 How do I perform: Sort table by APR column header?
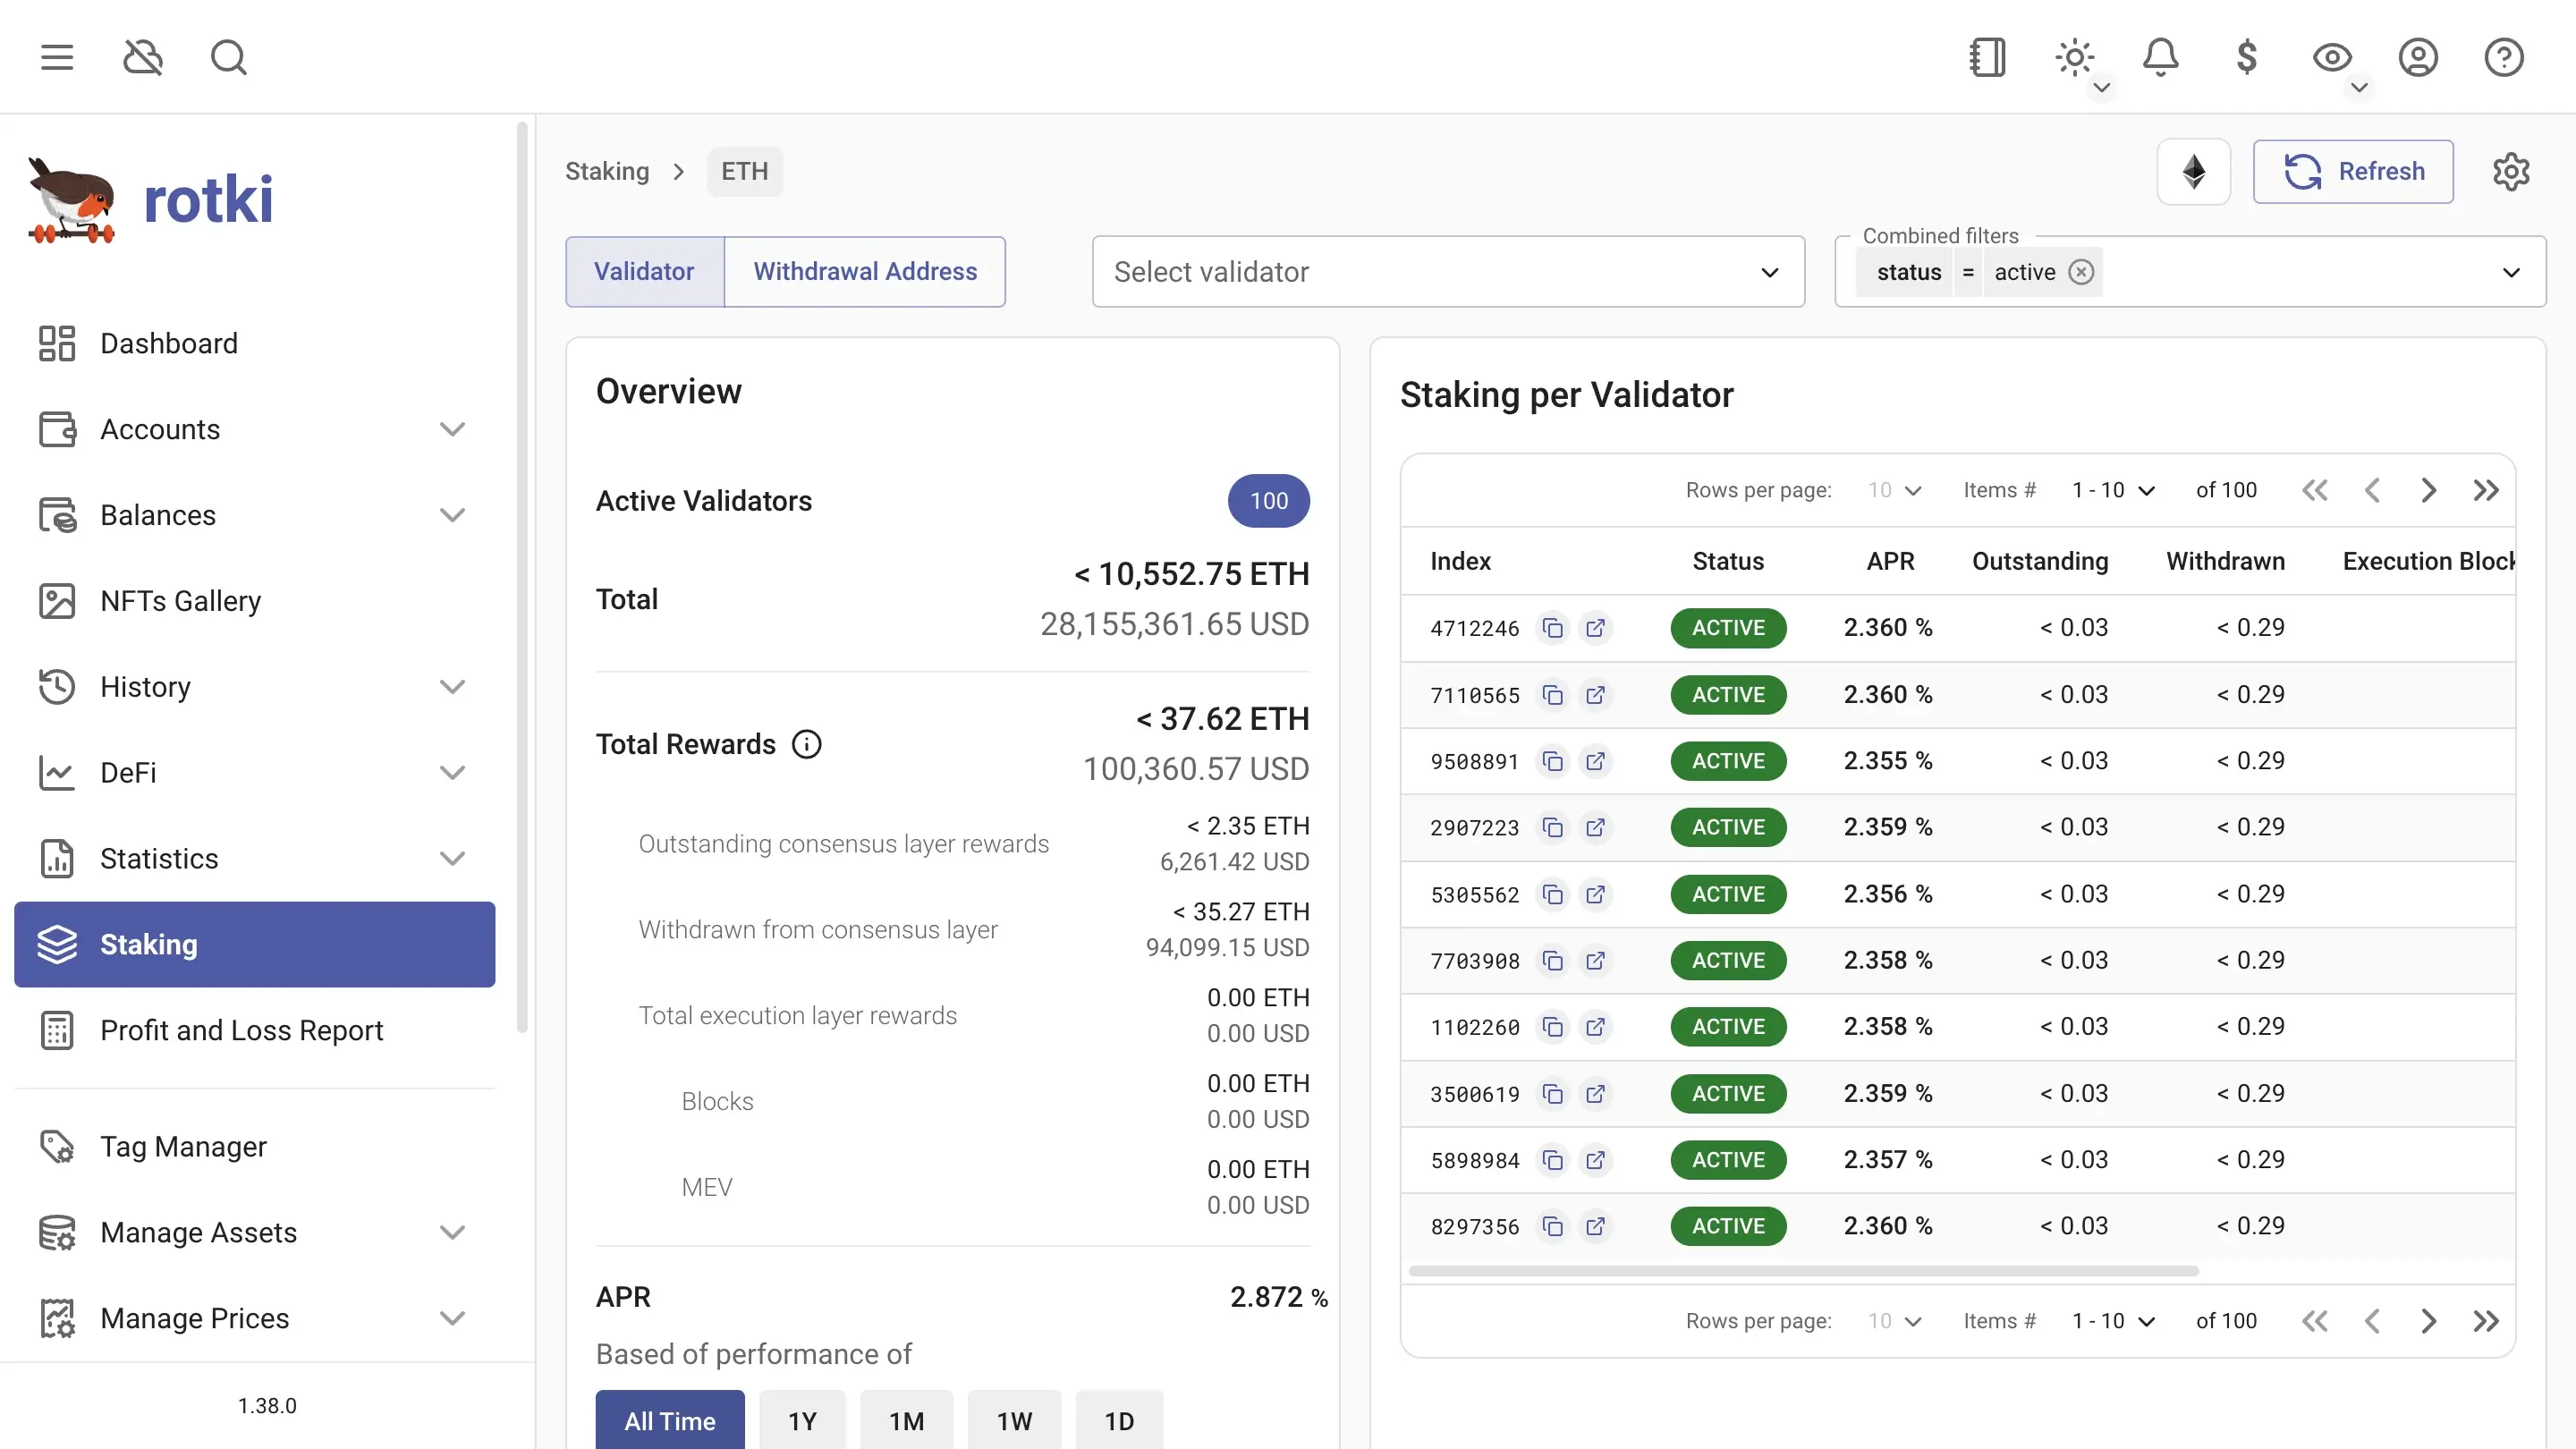1890,561
